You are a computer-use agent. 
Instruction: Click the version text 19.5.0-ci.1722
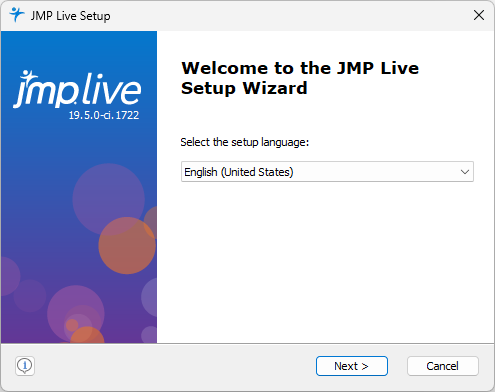(104, 115)
